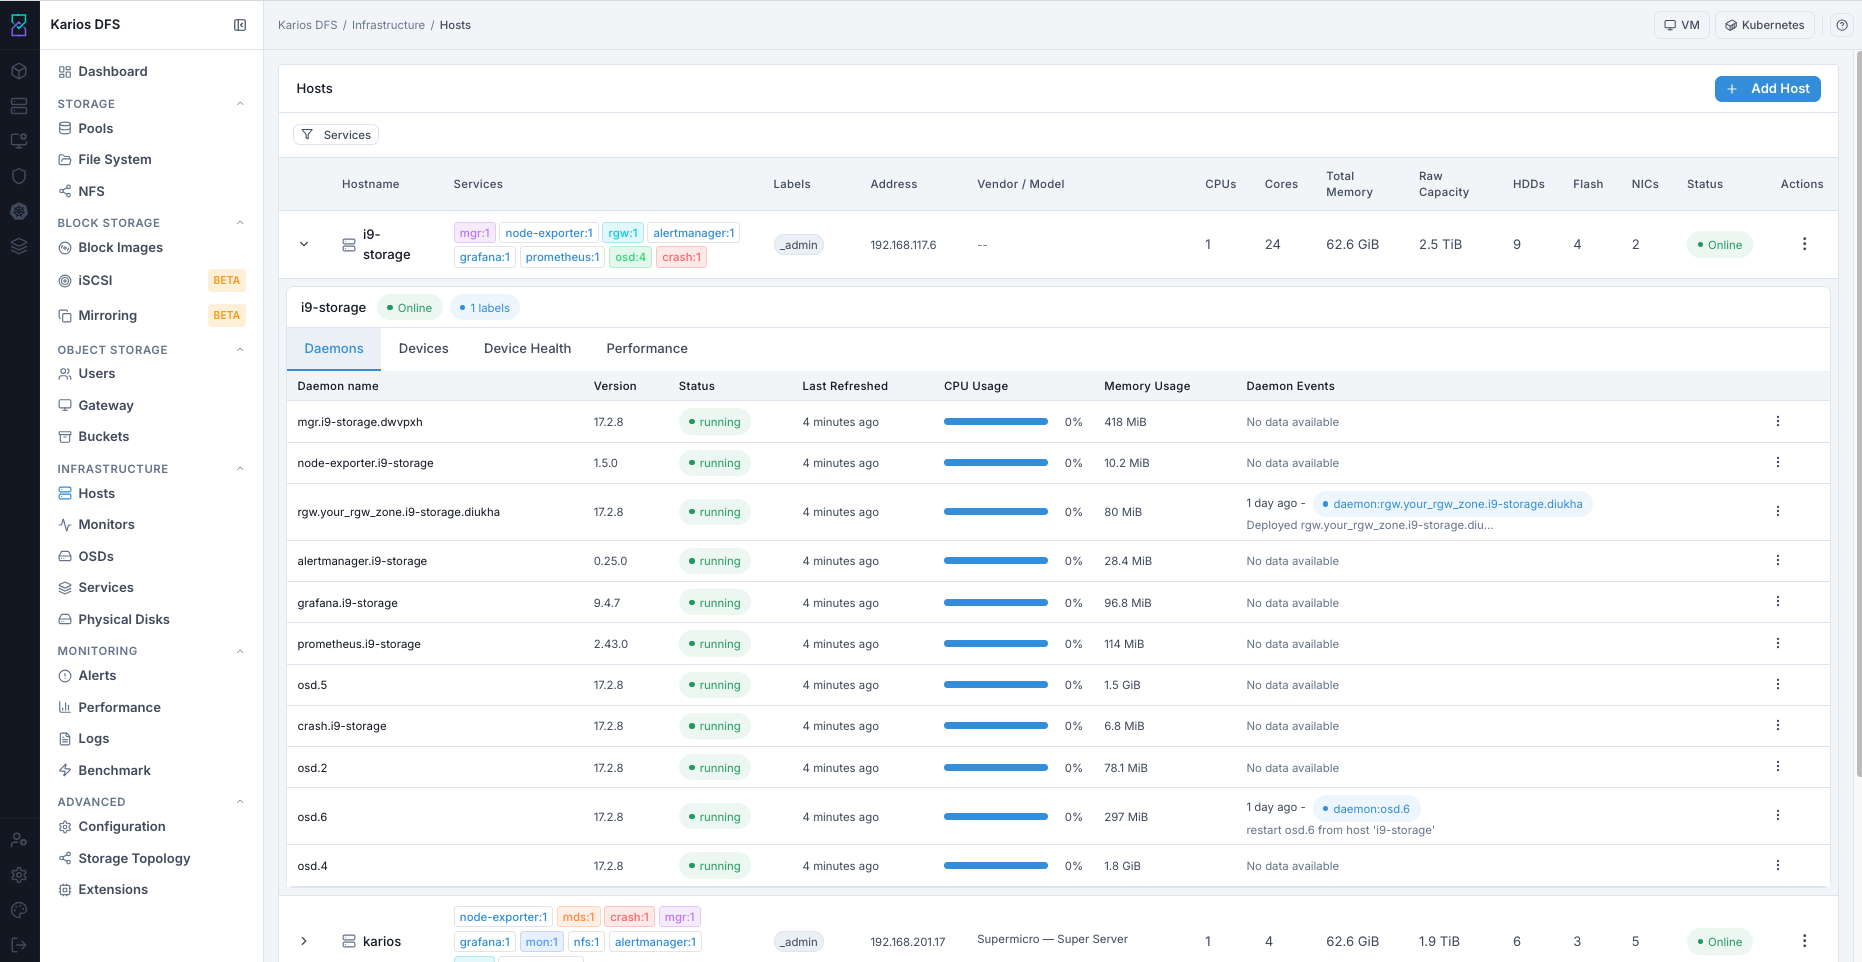Image resolution: width=1862 pixels, height=962 pixels.
Task: Collapse the INFRASTRUCTURE sidebar section
Action: click(240, 469)
